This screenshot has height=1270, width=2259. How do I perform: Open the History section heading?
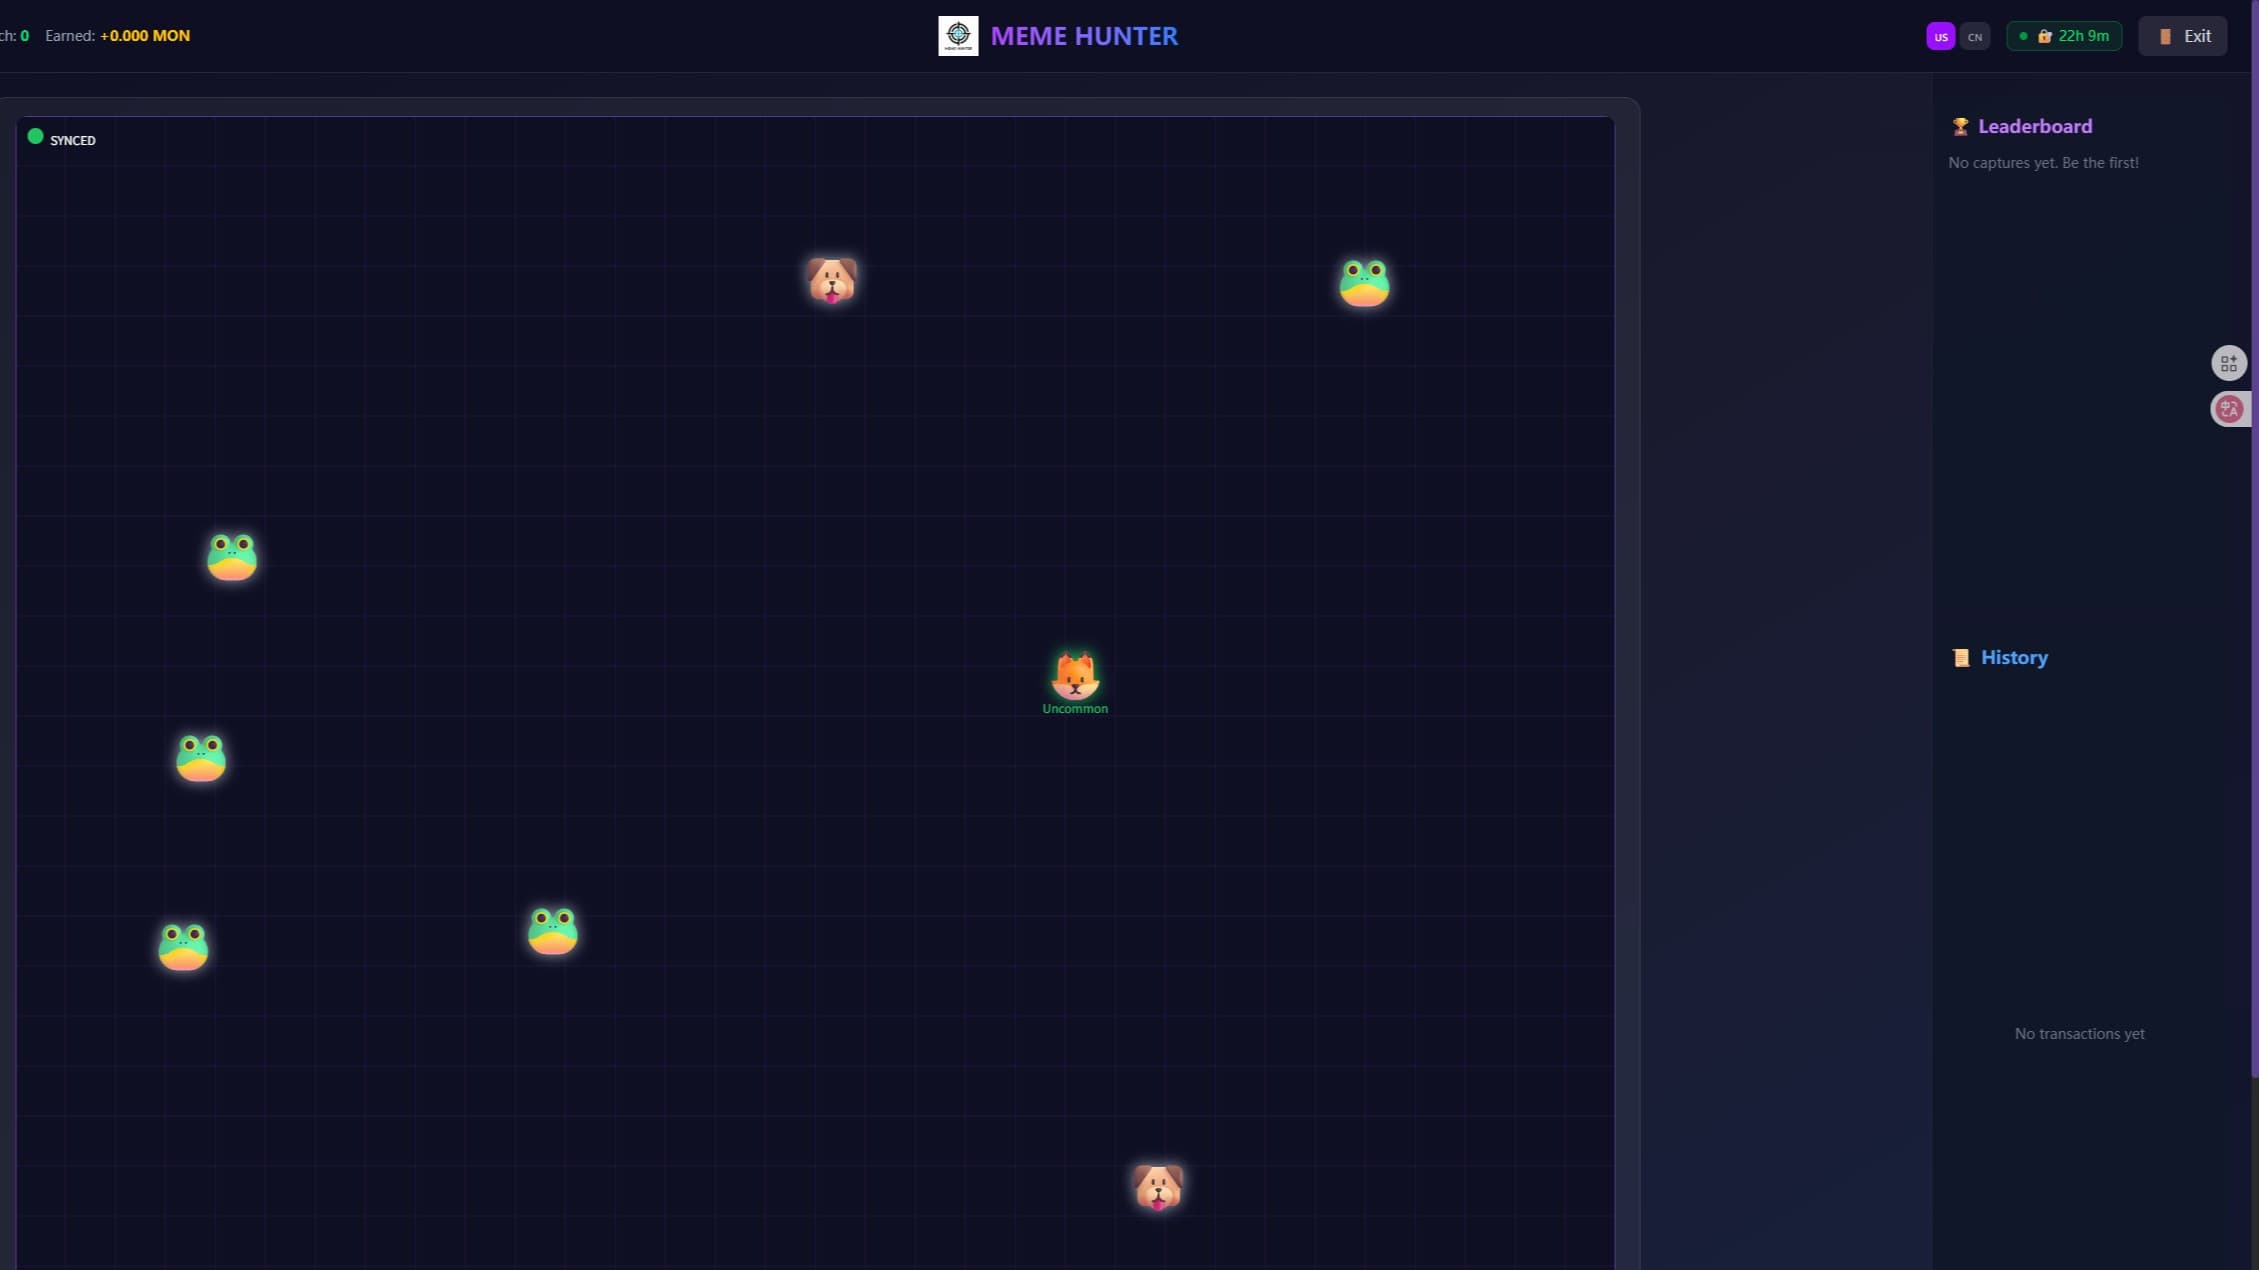2013,658
